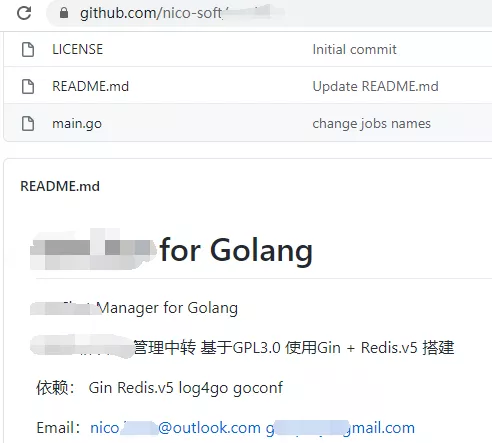Click the outlook.com email link
Image resolution: width=492 pixels, height=443 pixels.
click(x=175, y=428)
